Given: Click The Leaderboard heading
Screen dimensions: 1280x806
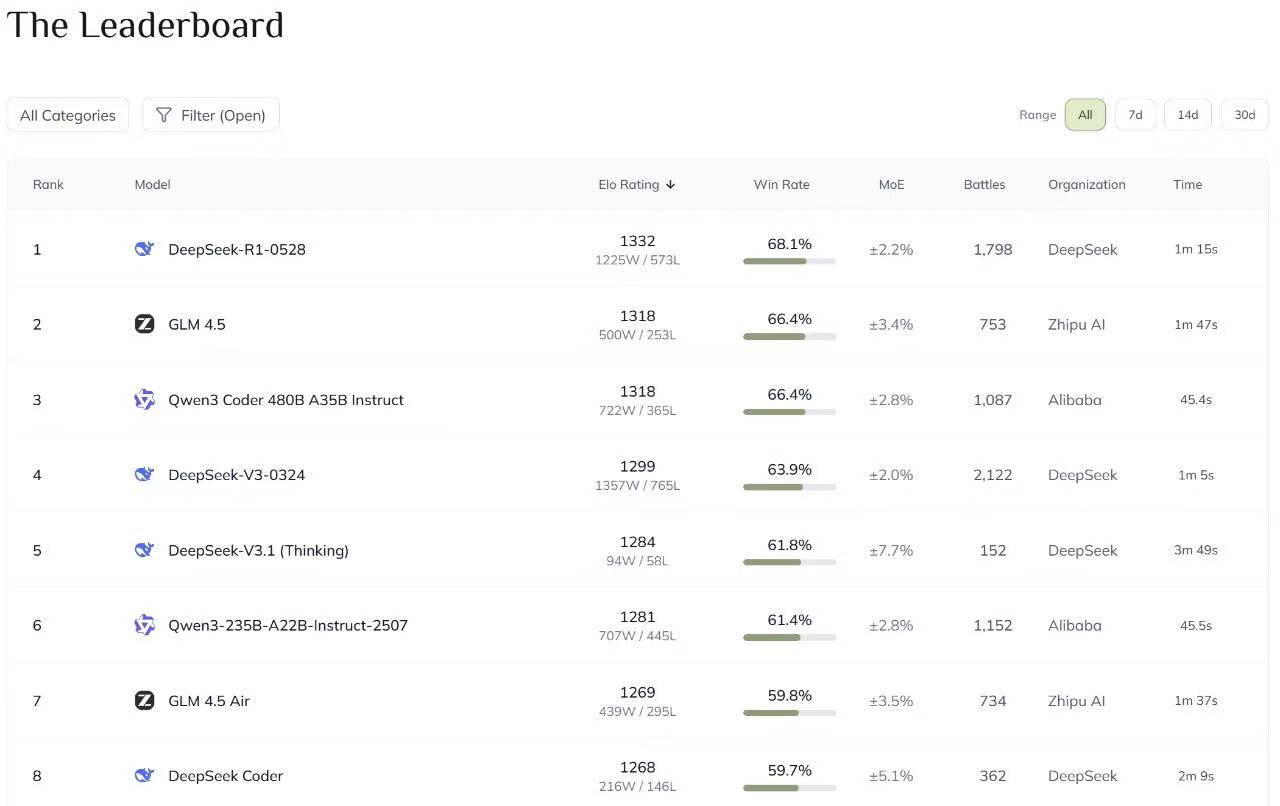Looking at the screenshot, I should 145,25.
